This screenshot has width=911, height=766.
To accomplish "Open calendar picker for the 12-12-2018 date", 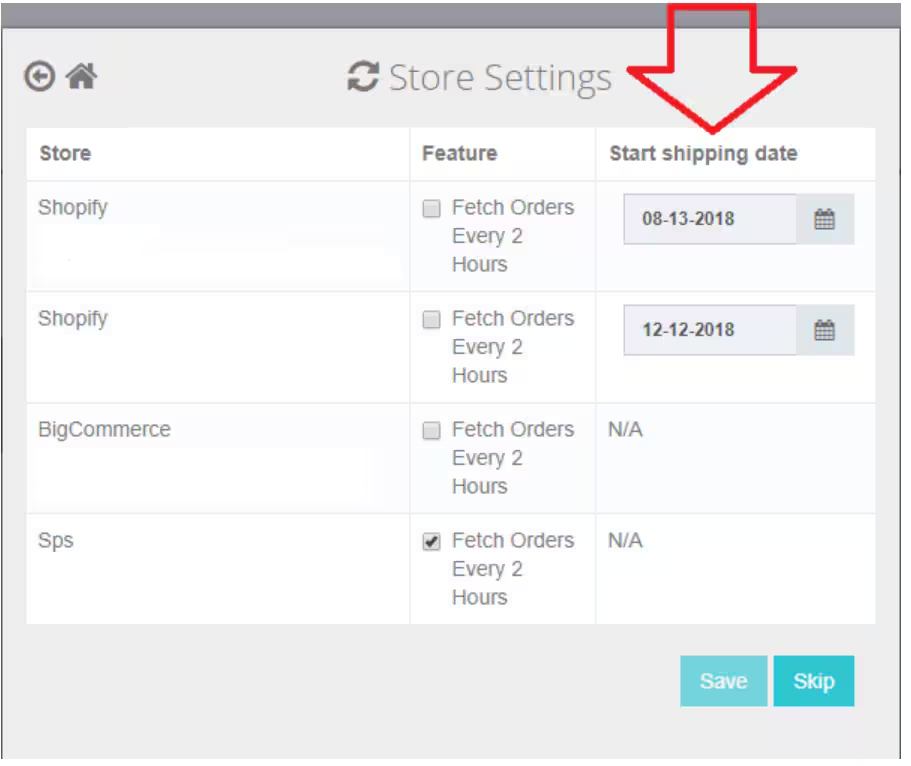I will tap(826, 330).
